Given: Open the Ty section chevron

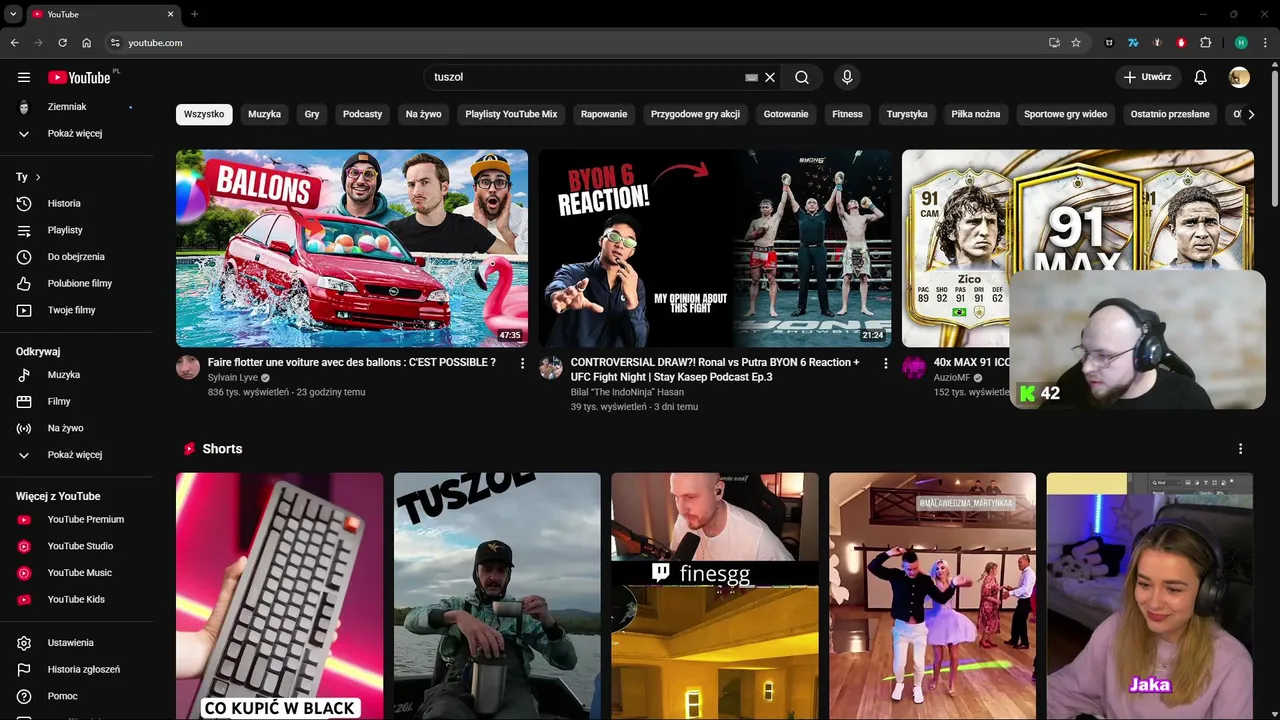Looking at the screenshot, I should point(38,177).
